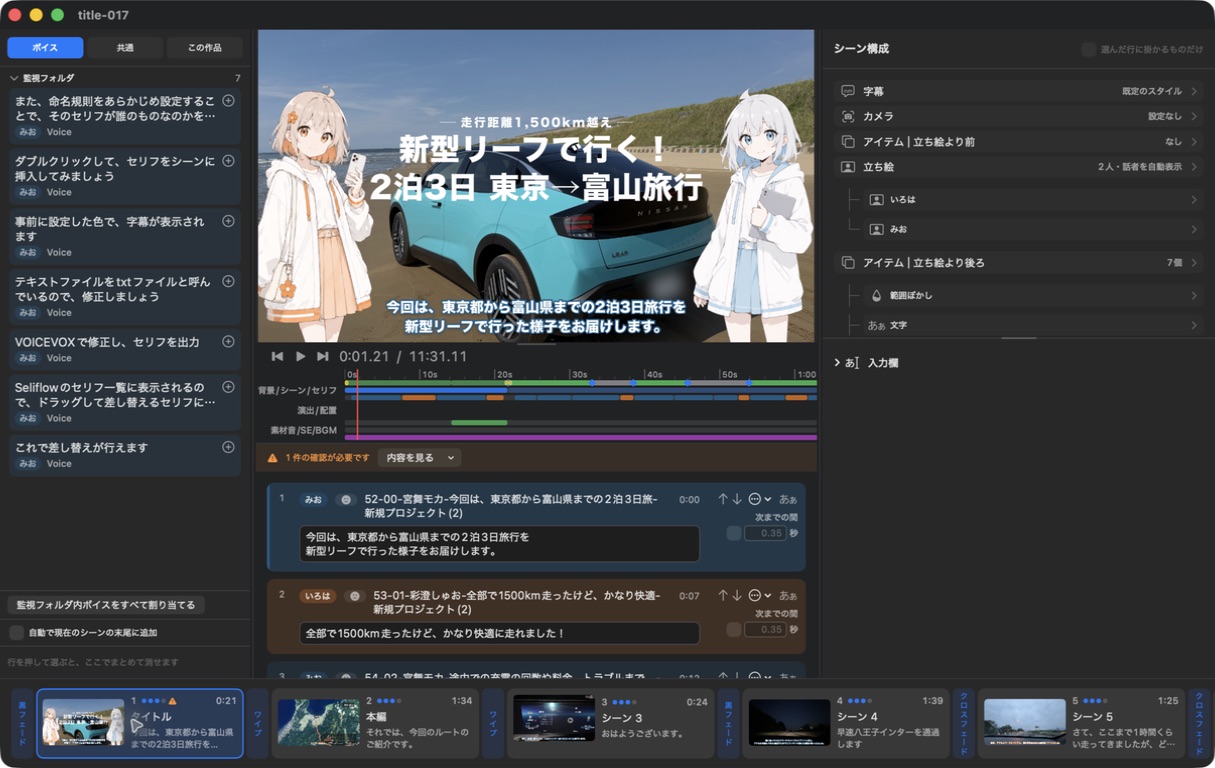Open the クロスフェード transition after シーン 4
Image resolution: width=1215 pixels, height=768 pixels.
pyautogui.click(x=964, y=723)
